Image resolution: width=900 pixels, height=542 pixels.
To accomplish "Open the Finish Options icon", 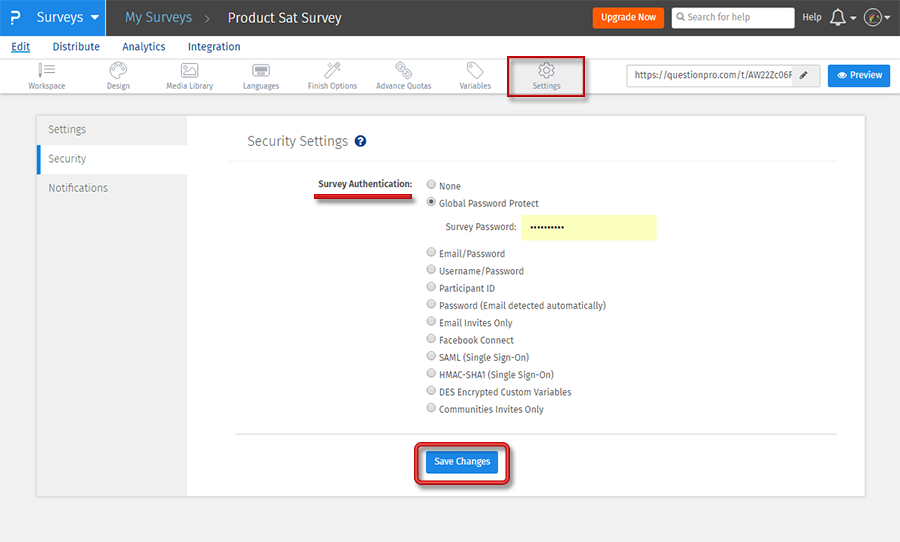I will click(332, 70).
